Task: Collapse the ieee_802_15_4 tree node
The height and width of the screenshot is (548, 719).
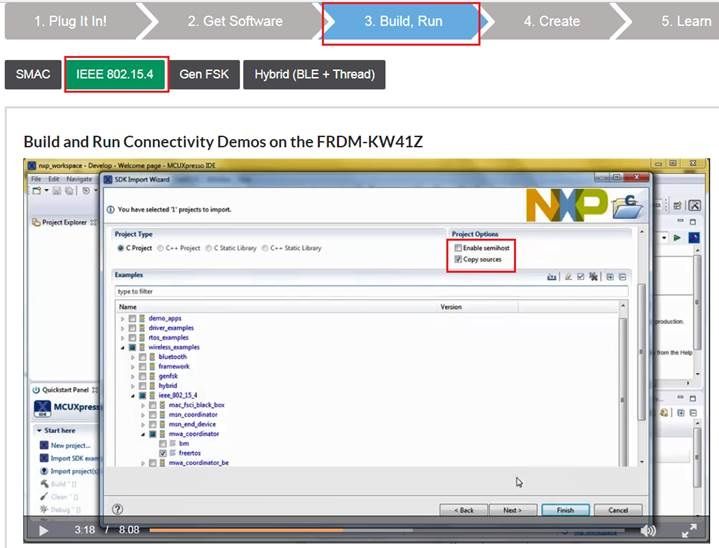Action: pos(133,395)
